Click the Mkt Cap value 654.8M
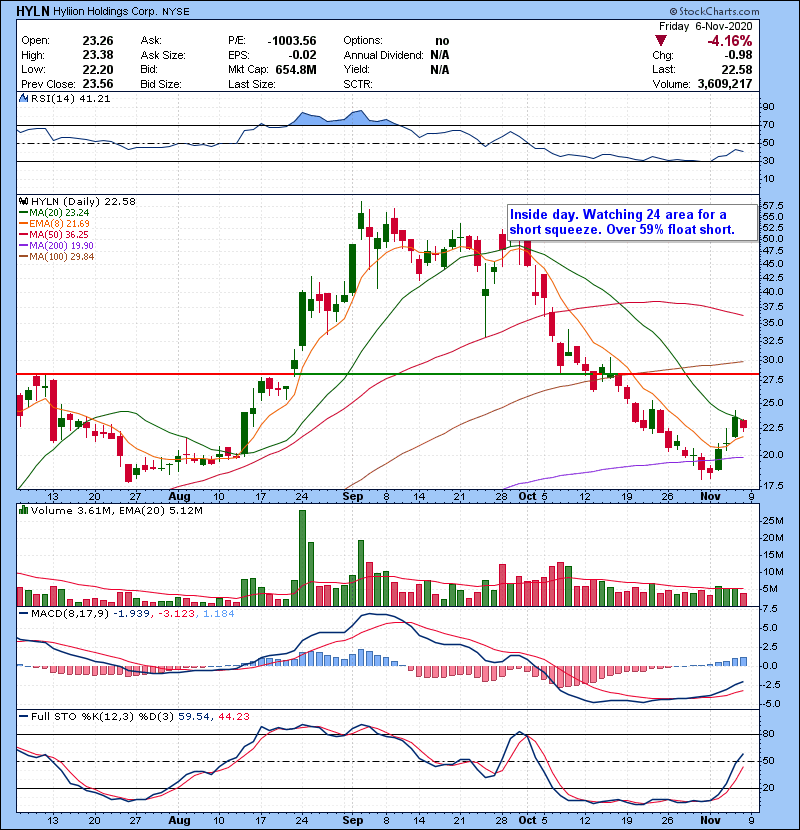 296,69
